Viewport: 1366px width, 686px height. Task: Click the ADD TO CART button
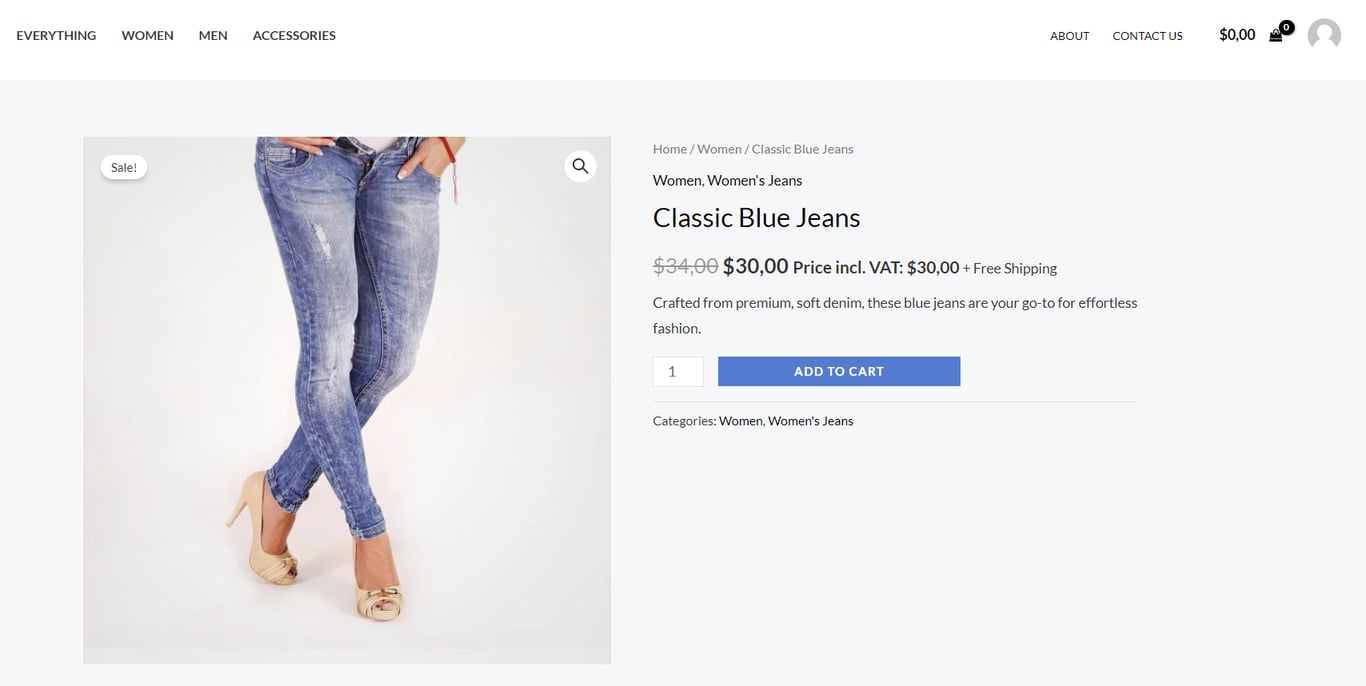pyautogui.click(x=839, y=371)
